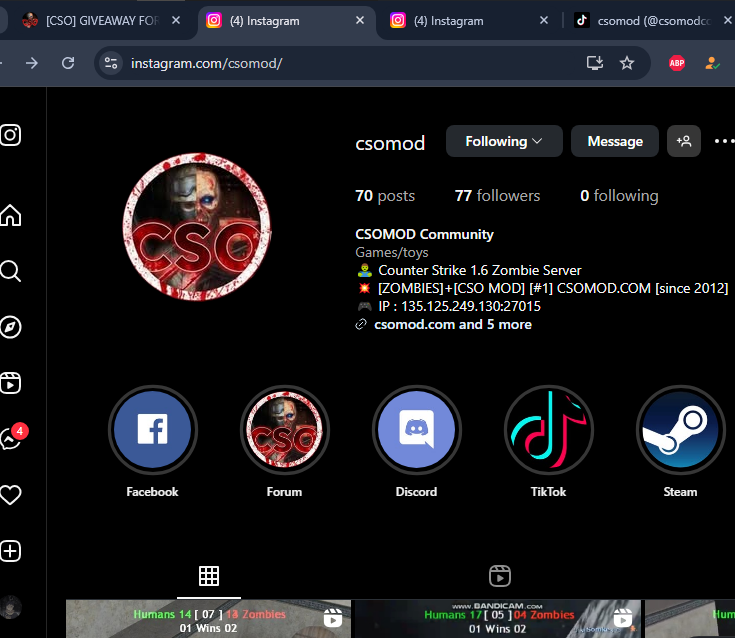Open Reels from the left sidebar
This screenshot has height=638, width=735.
click(x=11, y=383)
